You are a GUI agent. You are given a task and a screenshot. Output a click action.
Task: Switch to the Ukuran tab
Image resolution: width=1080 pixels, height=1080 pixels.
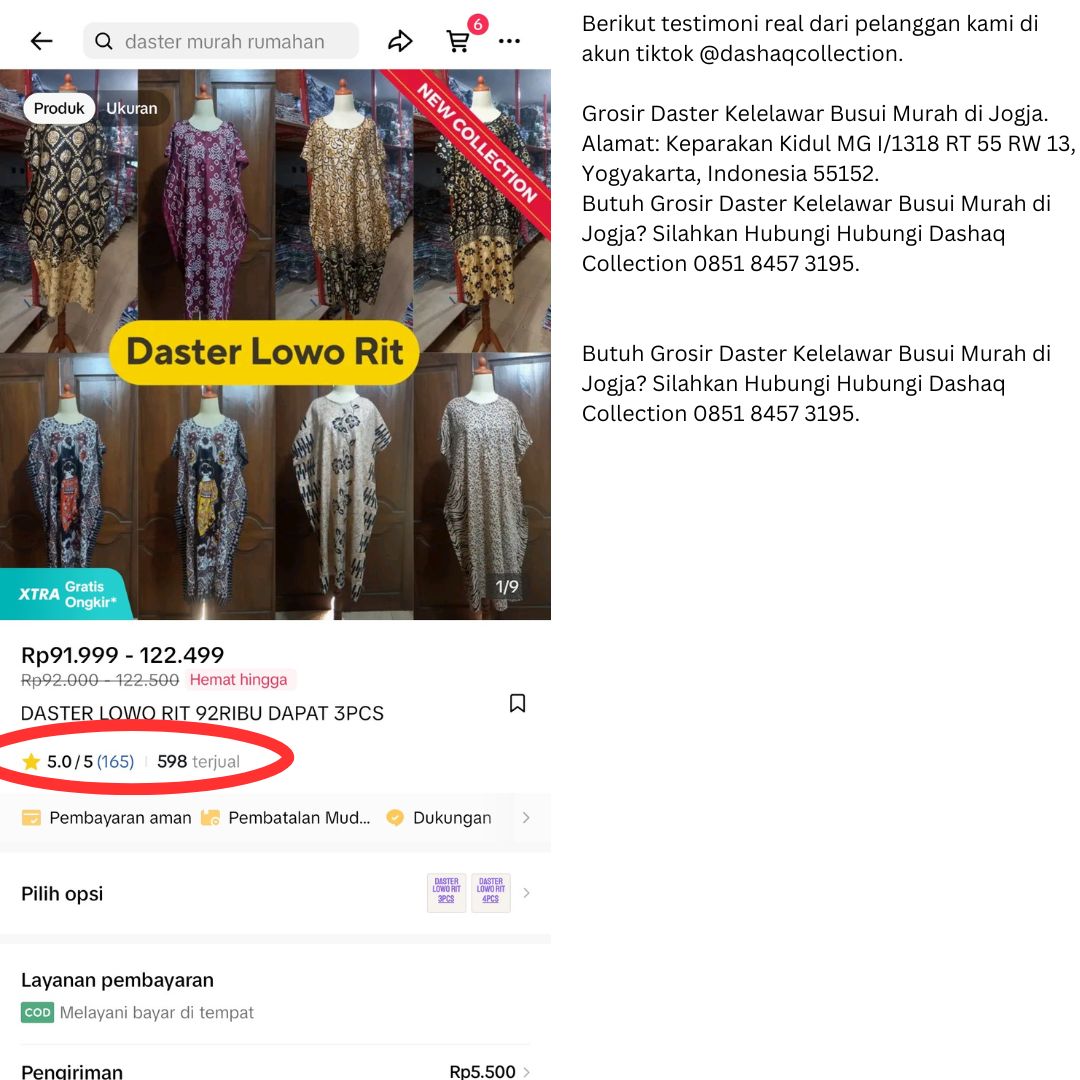point(132,108)
